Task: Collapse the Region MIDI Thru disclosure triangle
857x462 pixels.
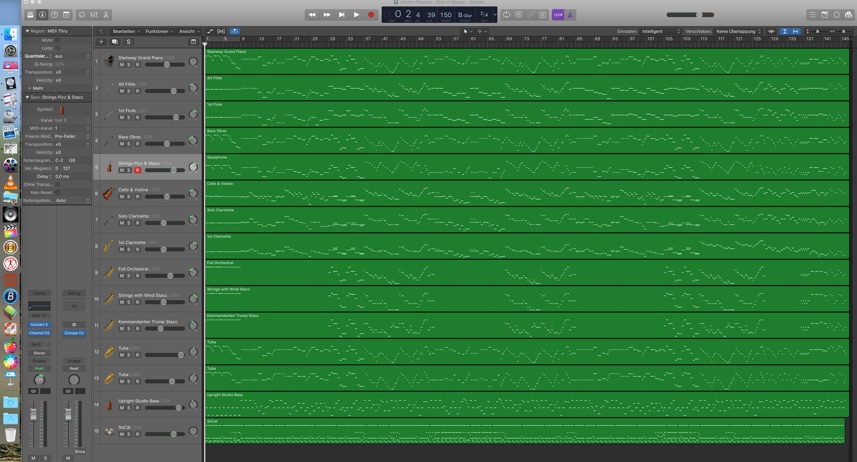Action: pyautogui.click(x=27, y=31)
